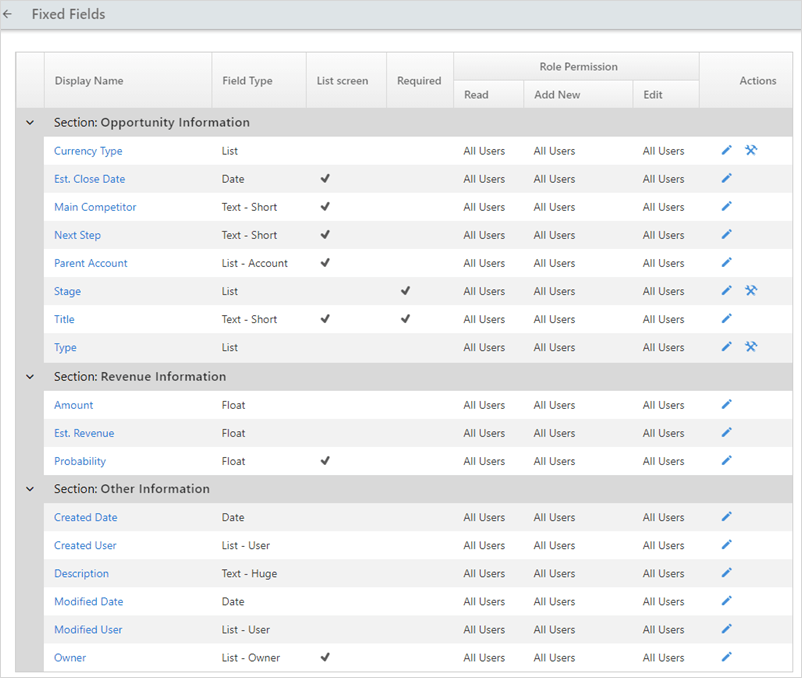Click the Next Step link
The height and width of the screenshot is (678, 802).
point(77,235)
